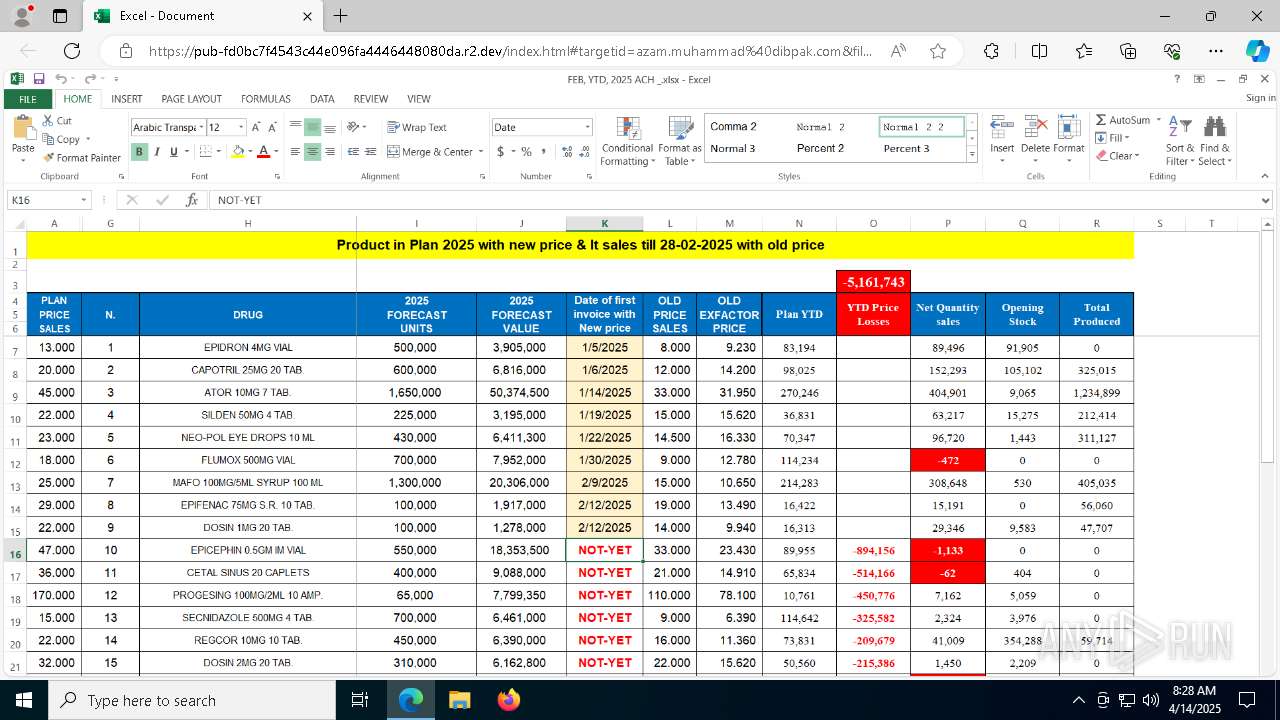Click the Redo arrow in Quick Access

[x=90, y=79]
